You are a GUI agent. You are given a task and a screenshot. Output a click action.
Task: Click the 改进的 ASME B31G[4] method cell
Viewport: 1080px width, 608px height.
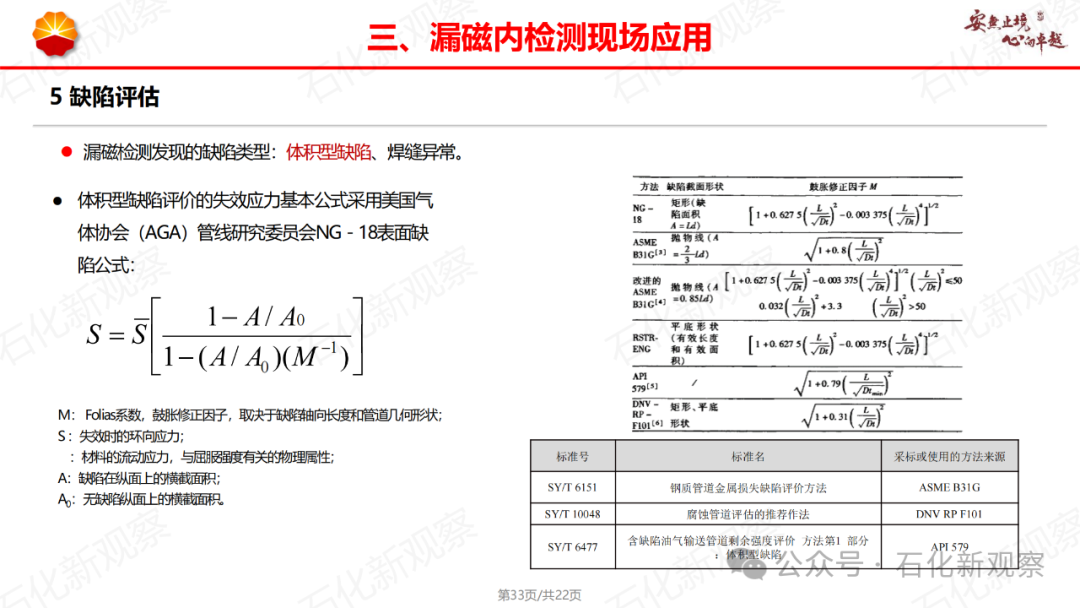tap(648, 293)
